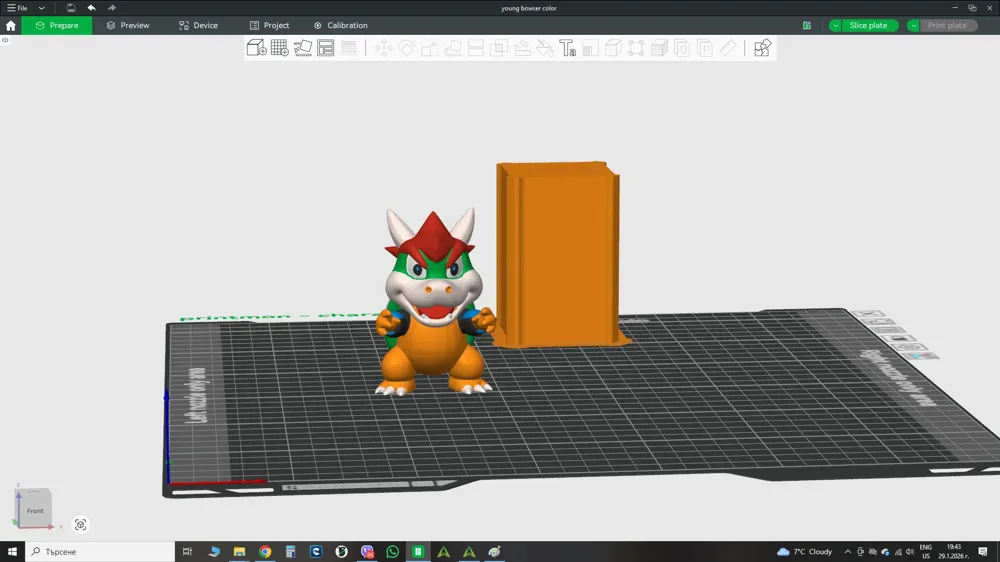The image size is (1000, 562).
Task: Open the File menu
Action: click(x=17, y=8)
